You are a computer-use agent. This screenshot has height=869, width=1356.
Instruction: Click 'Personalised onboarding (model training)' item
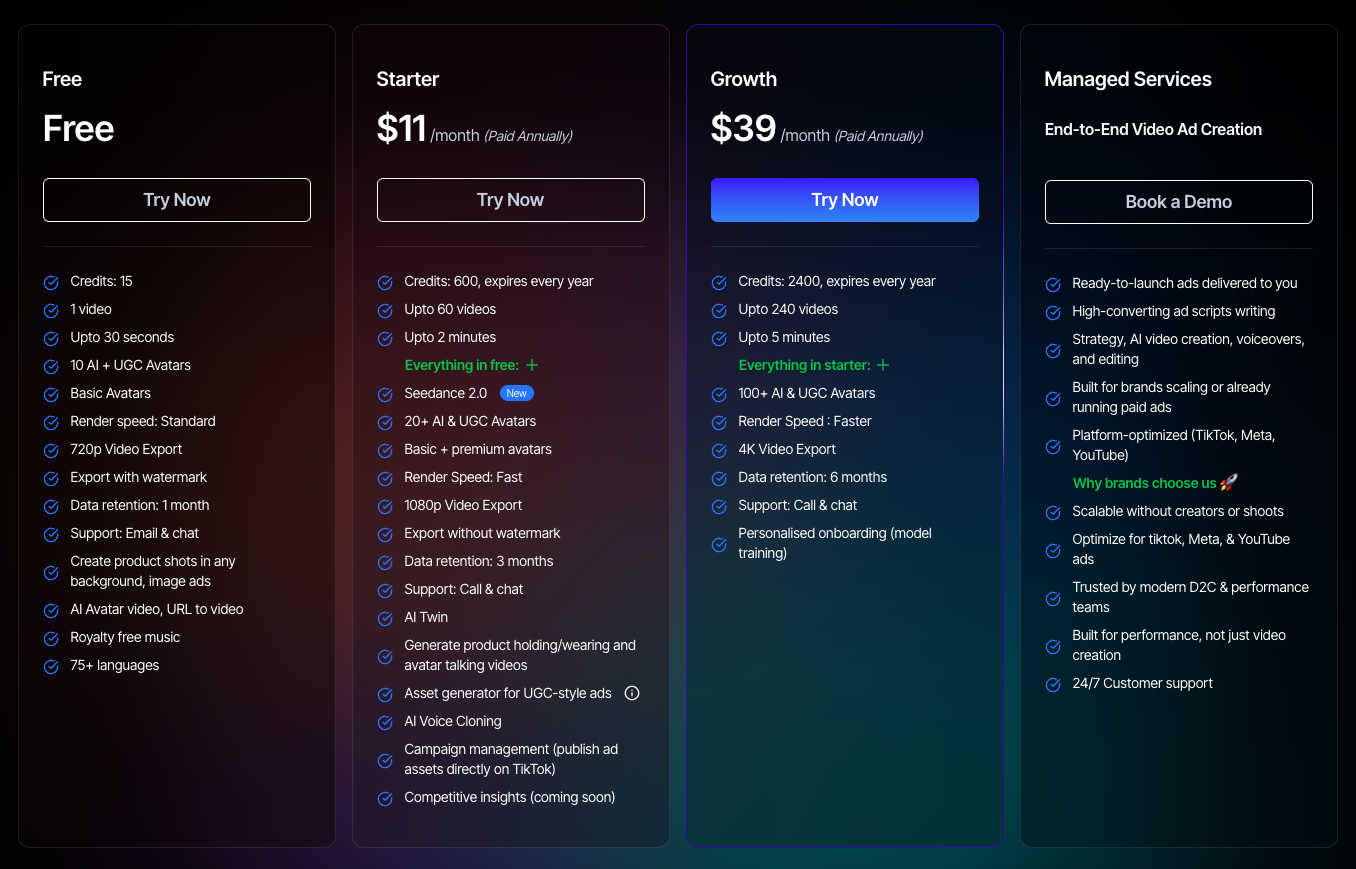click(834, 543)
